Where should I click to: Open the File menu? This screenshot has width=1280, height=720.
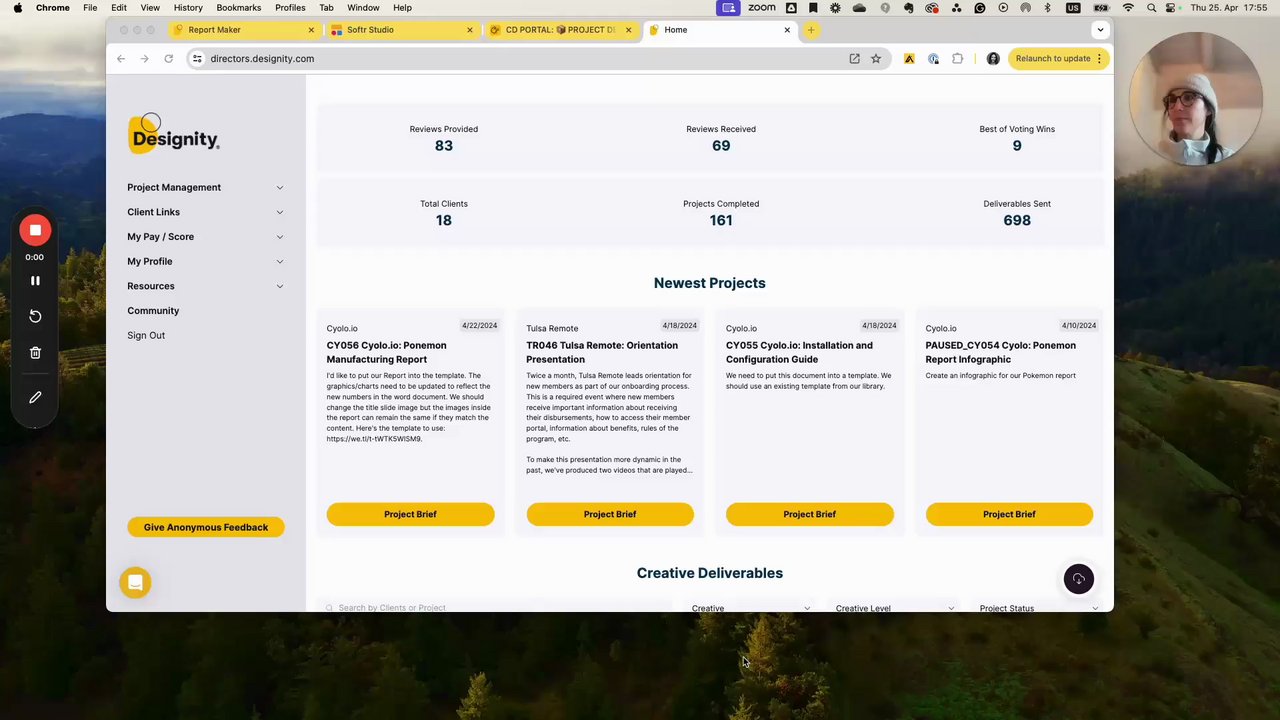(x=90, y=8)
